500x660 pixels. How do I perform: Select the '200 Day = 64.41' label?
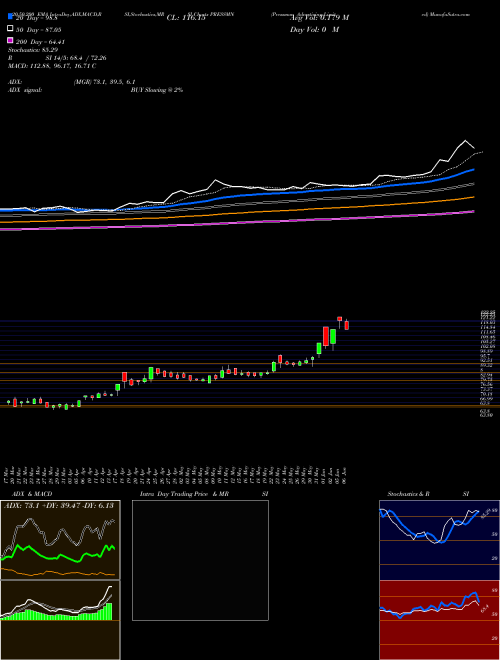coord(40,42)
